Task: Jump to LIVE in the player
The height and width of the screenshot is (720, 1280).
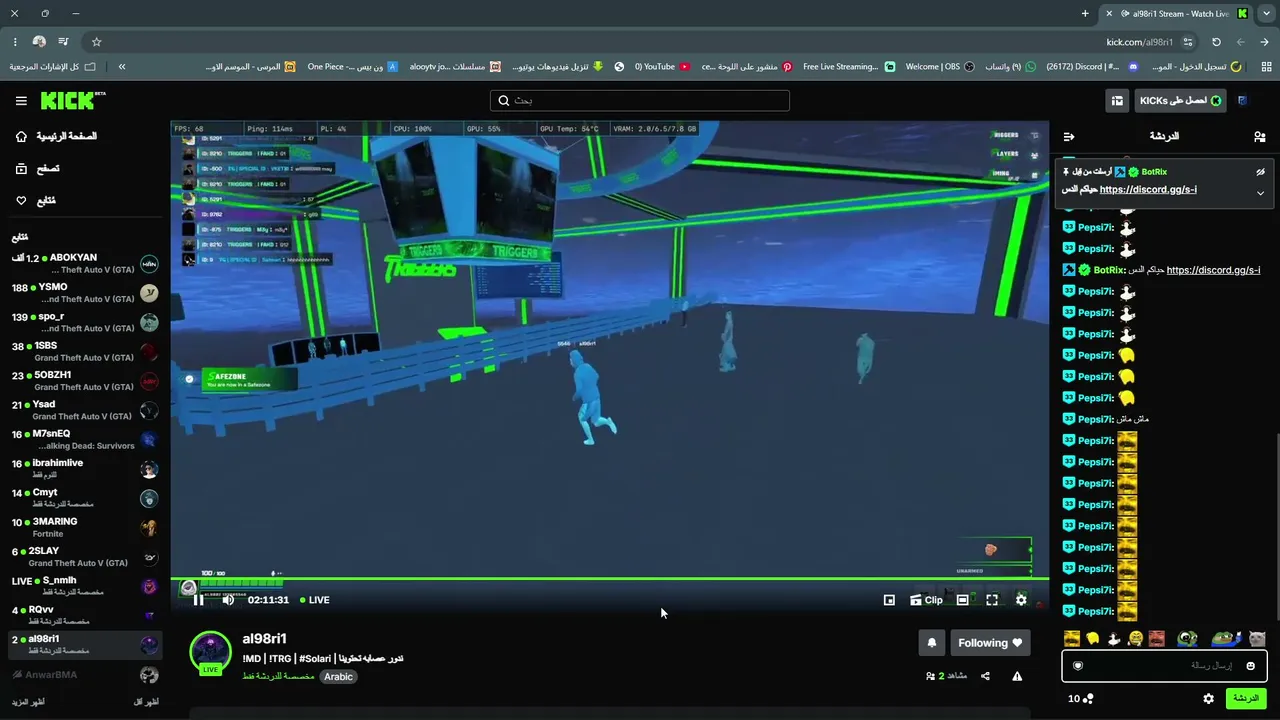Action: 315,600
